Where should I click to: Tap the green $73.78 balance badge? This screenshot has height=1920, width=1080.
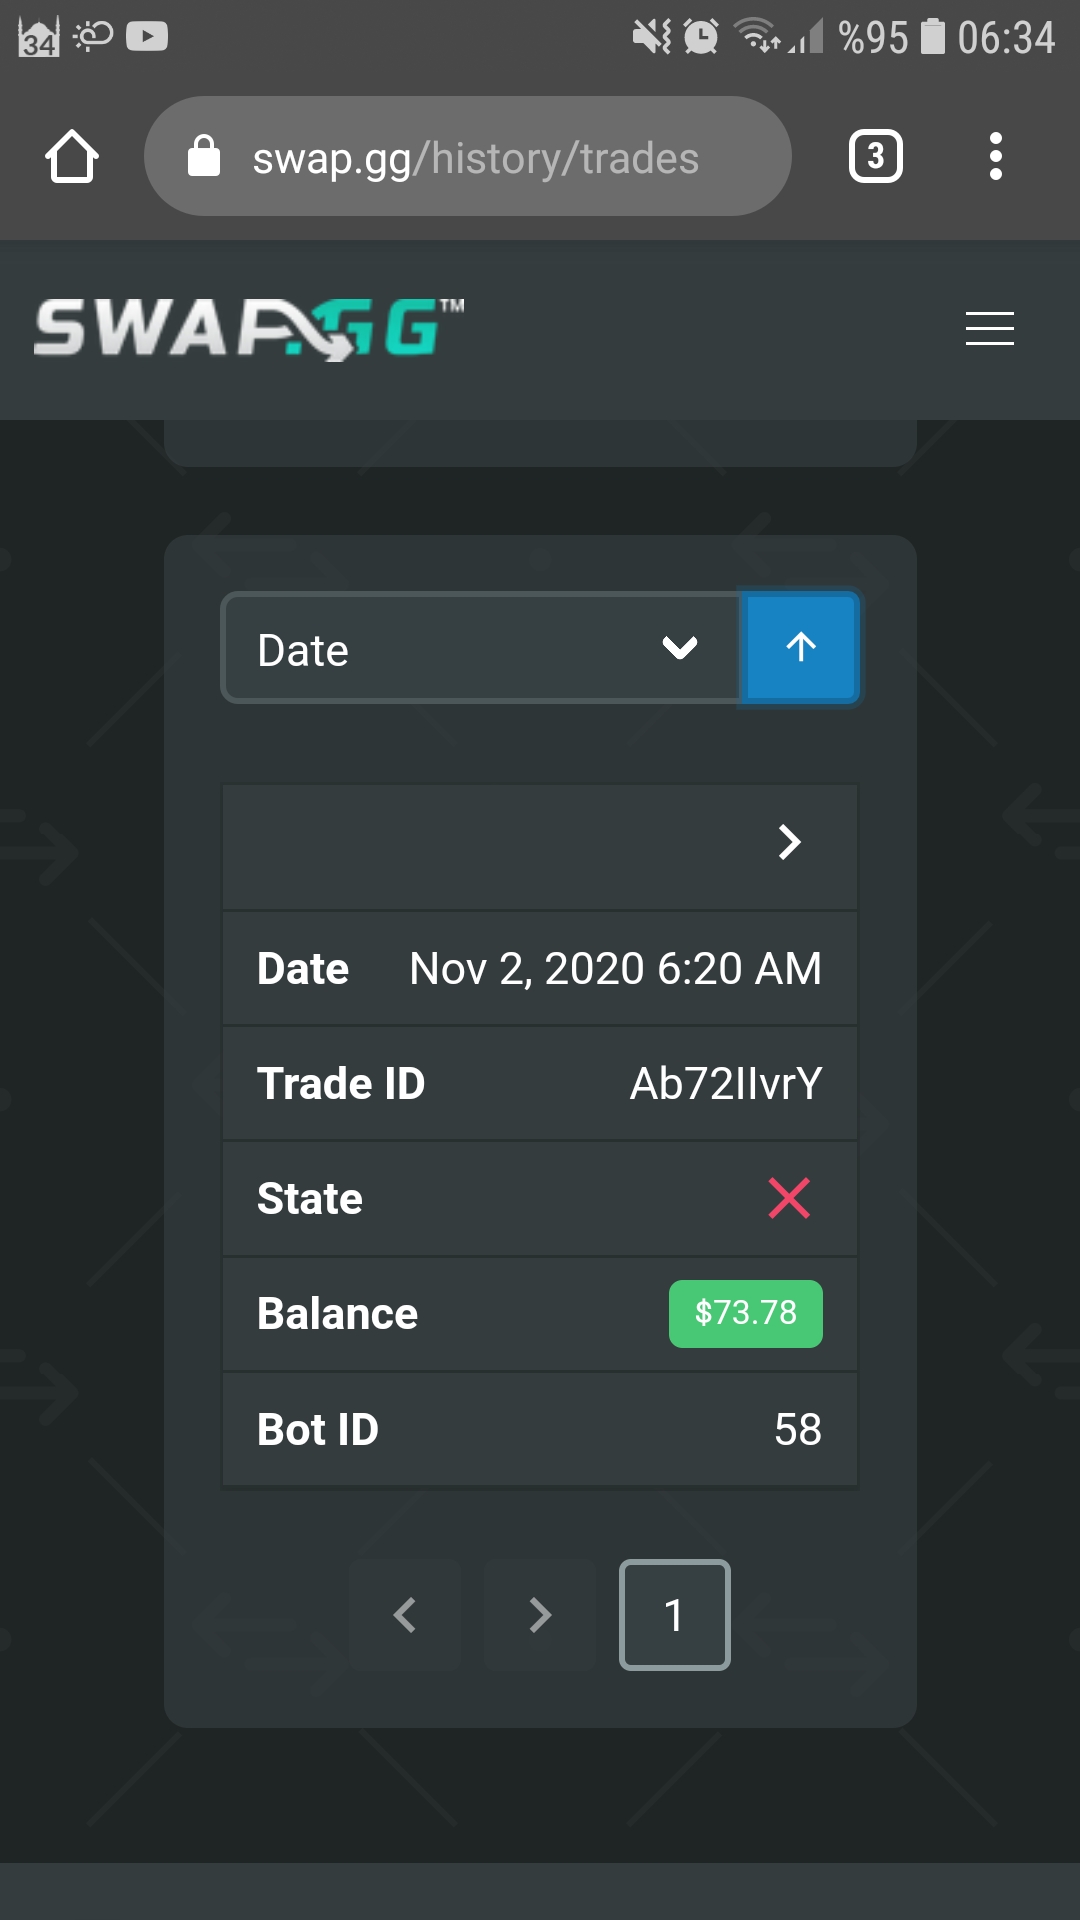(x=745, y=1313)
